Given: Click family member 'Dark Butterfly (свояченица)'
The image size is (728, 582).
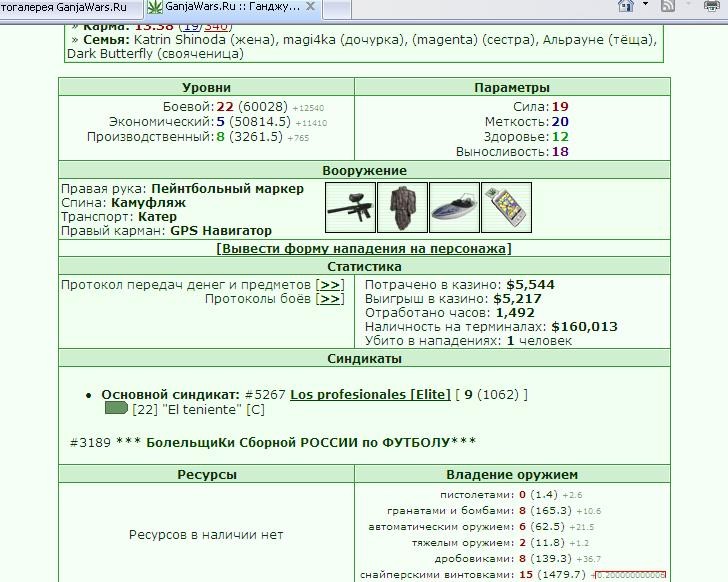Looking at the screenshot, I should (155, 53).
